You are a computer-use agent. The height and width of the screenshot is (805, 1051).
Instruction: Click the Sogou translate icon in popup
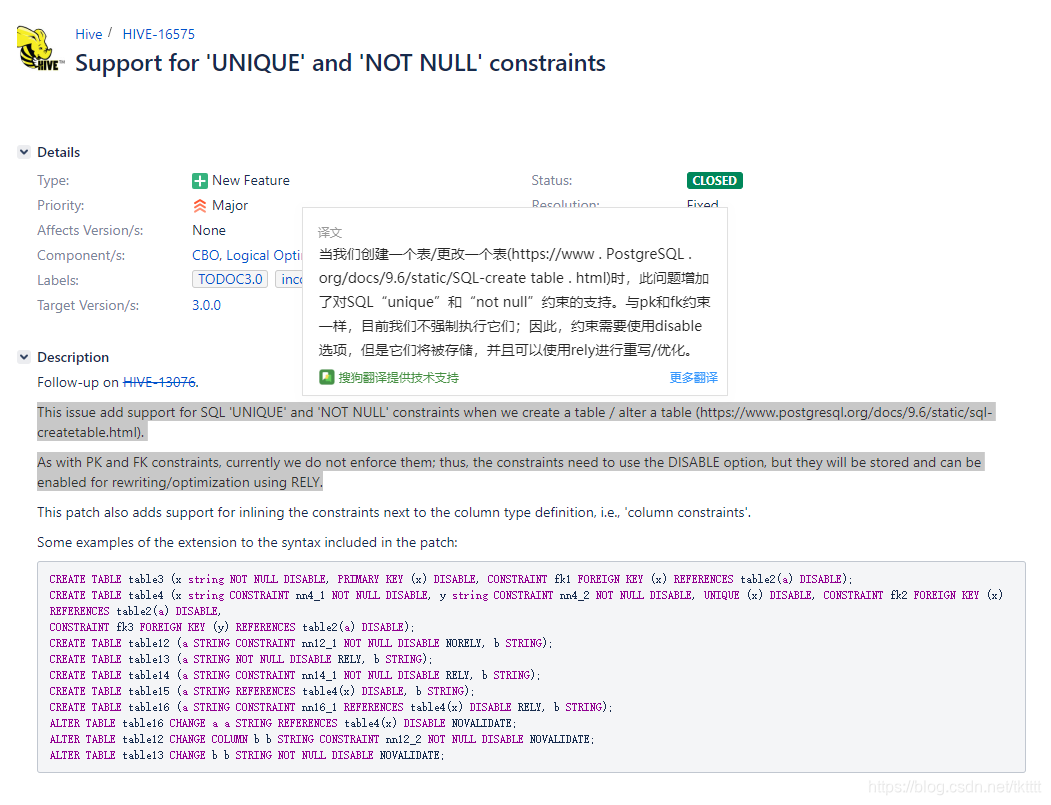326,377
